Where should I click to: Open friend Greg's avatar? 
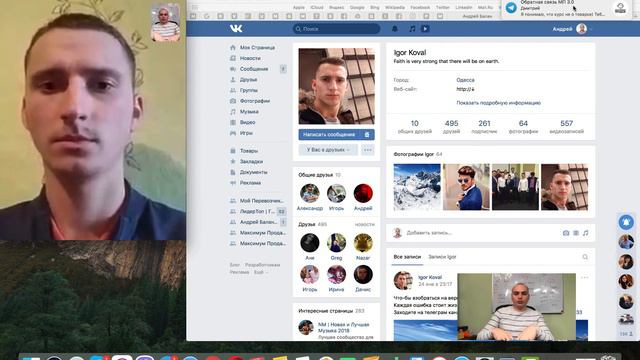pos(336,243)
